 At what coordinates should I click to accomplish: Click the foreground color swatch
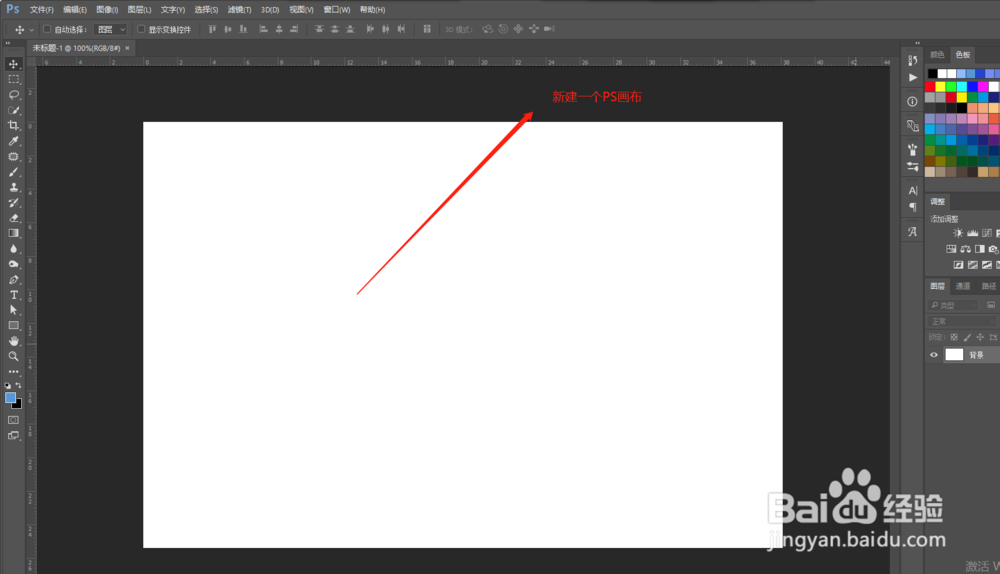tap(10, 398)
